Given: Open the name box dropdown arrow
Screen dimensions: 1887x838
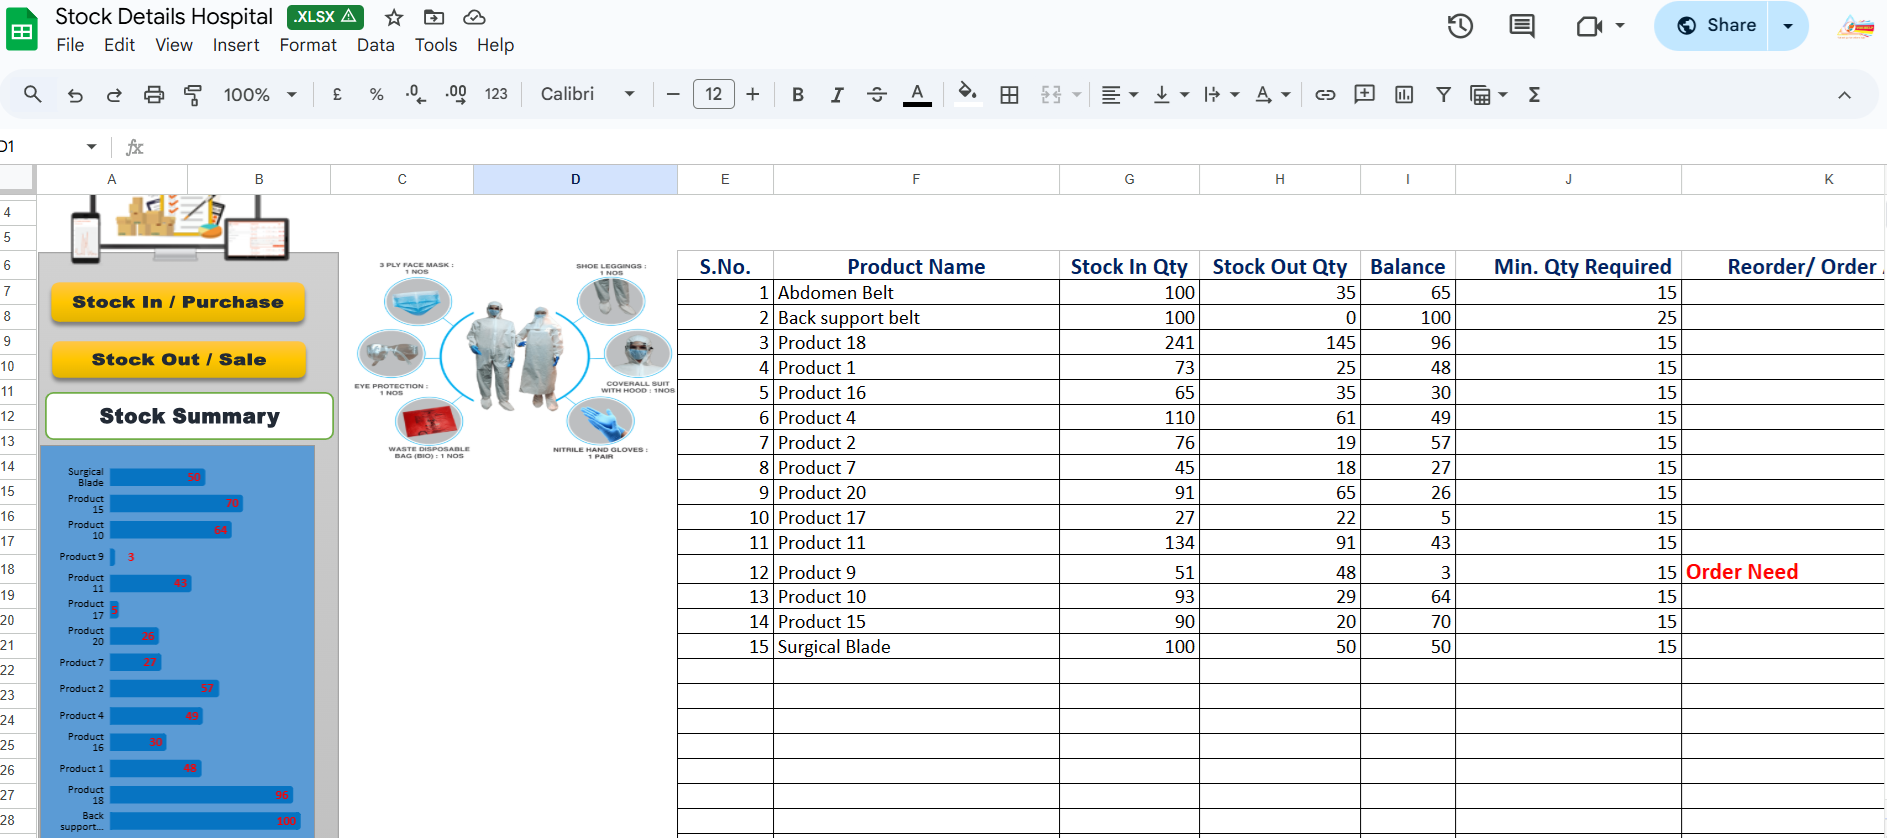Looking at the screenshot, I should tap(91, 147).
